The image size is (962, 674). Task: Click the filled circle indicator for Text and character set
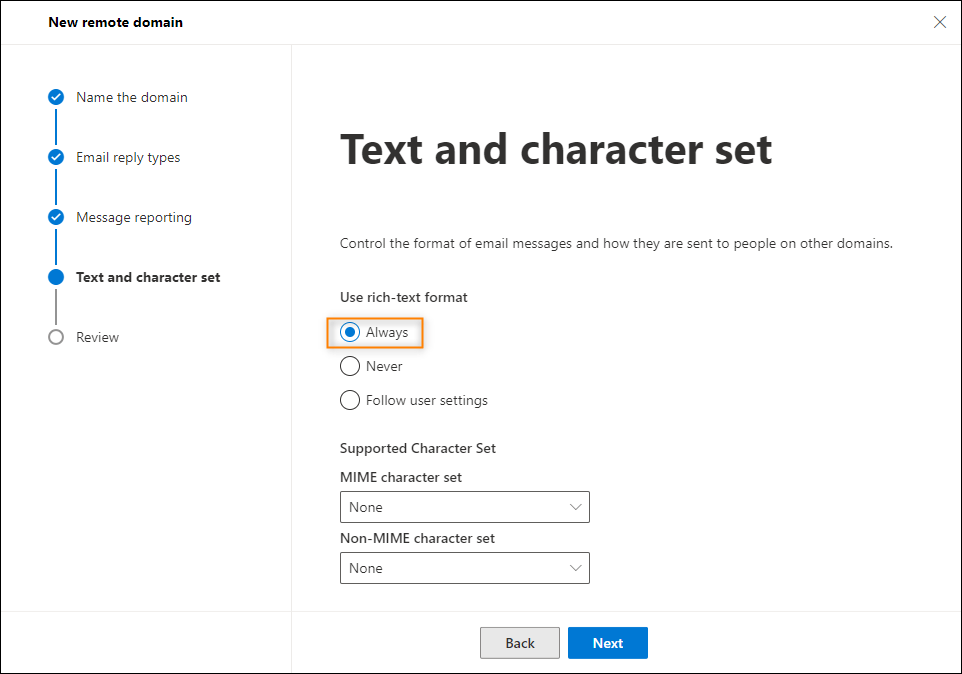click(x=55, y=277)
